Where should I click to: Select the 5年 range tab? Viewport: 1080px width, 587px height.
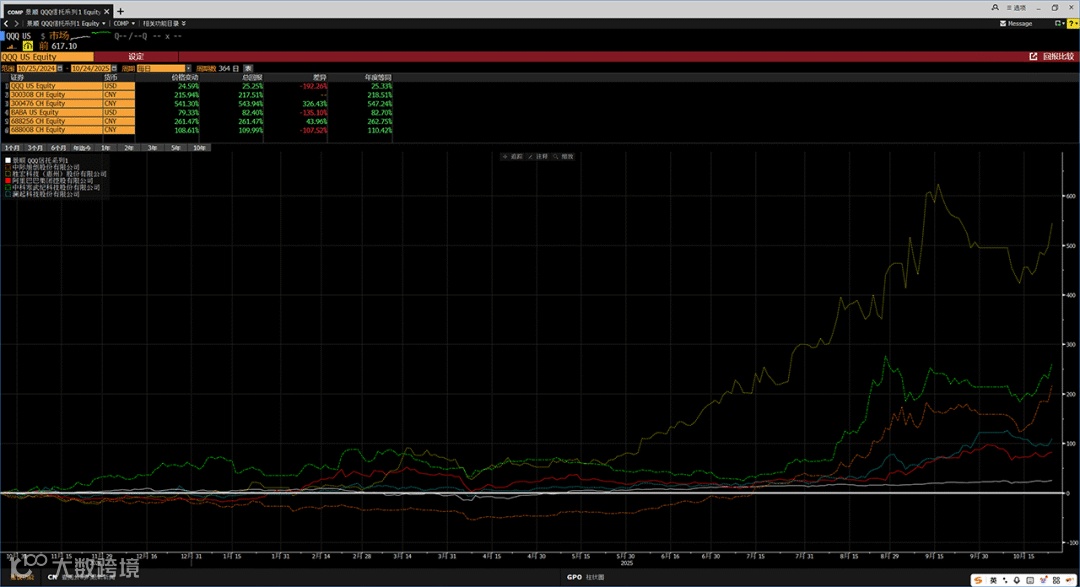click(x=176, y=147)
